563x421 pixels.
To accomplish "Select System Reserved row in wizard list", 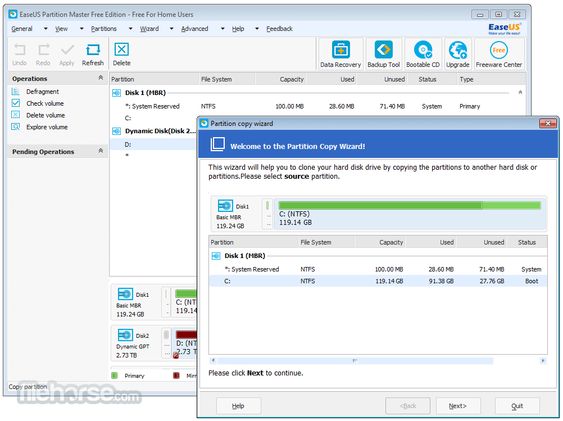I will click(x=378, y=269).
